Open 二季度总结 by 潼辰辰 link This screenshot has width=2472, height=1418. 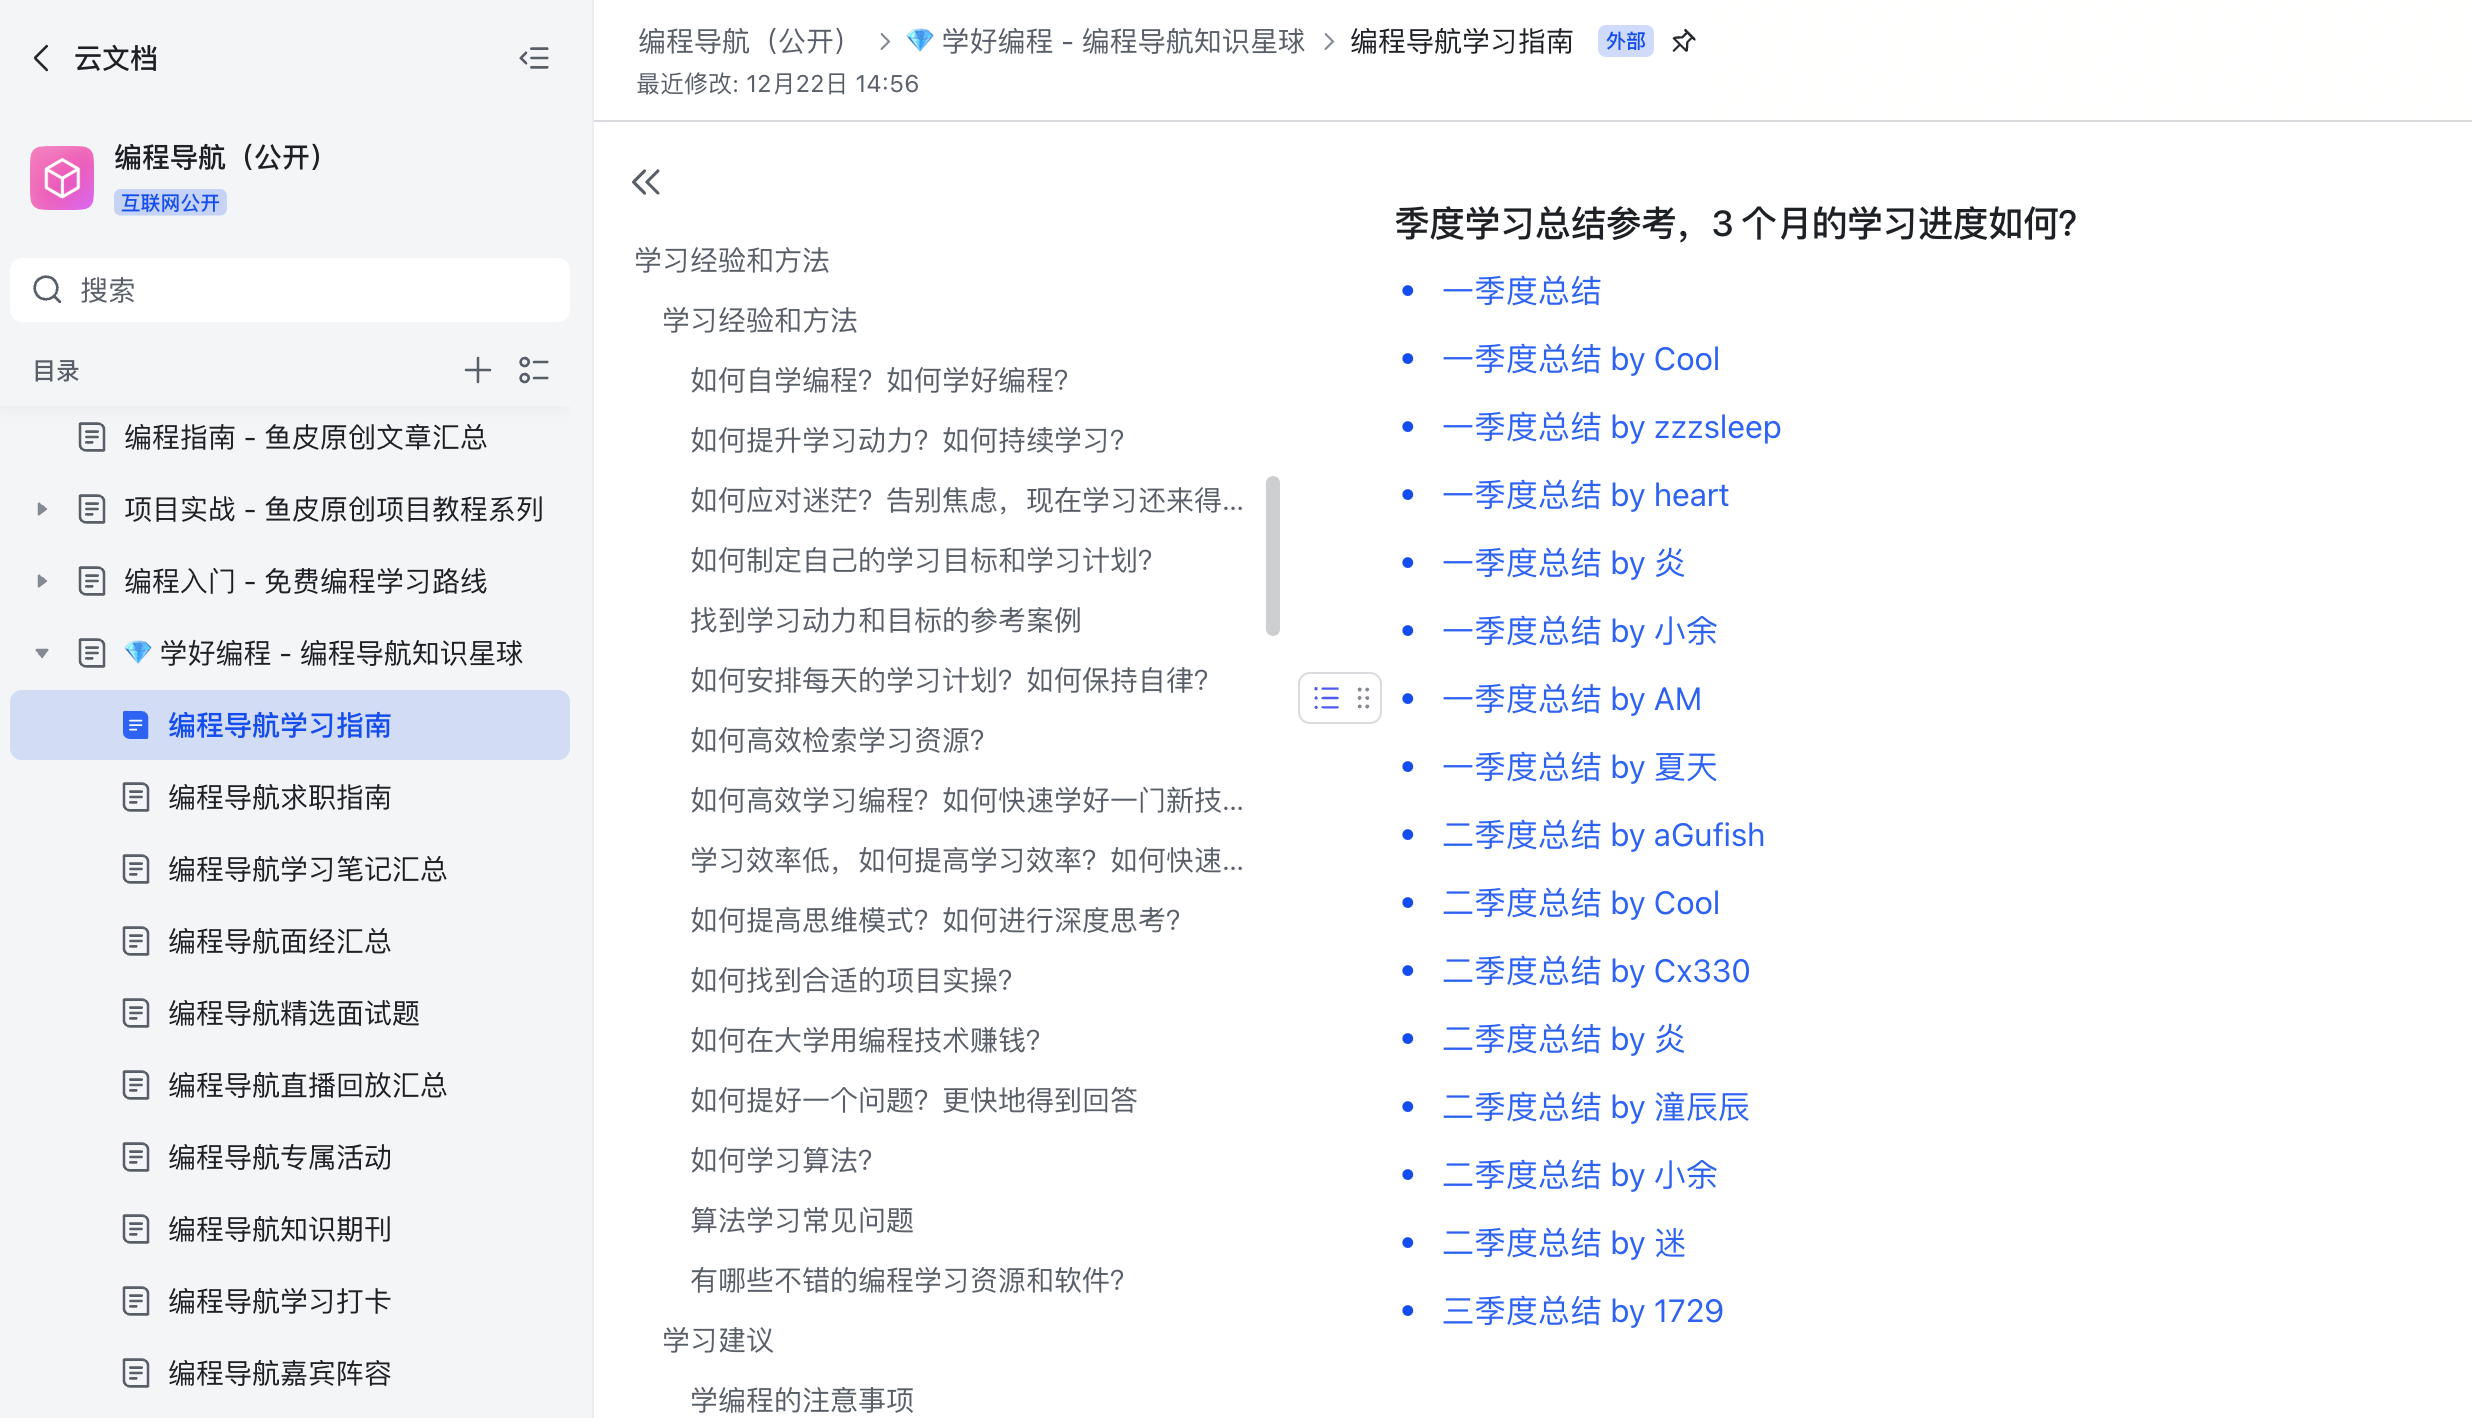click(1595, 1107)
